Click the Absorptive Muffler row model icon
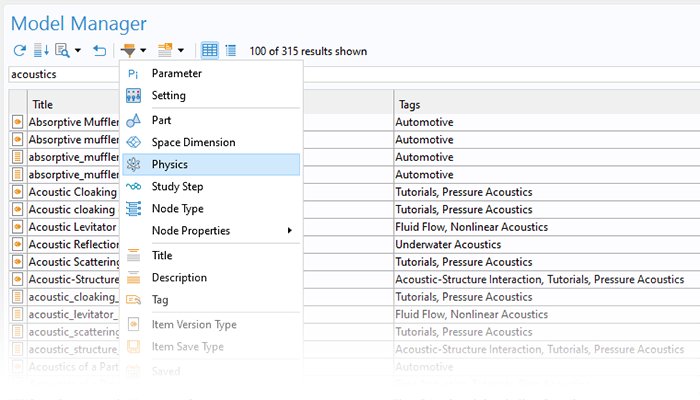 coord(17,122)
